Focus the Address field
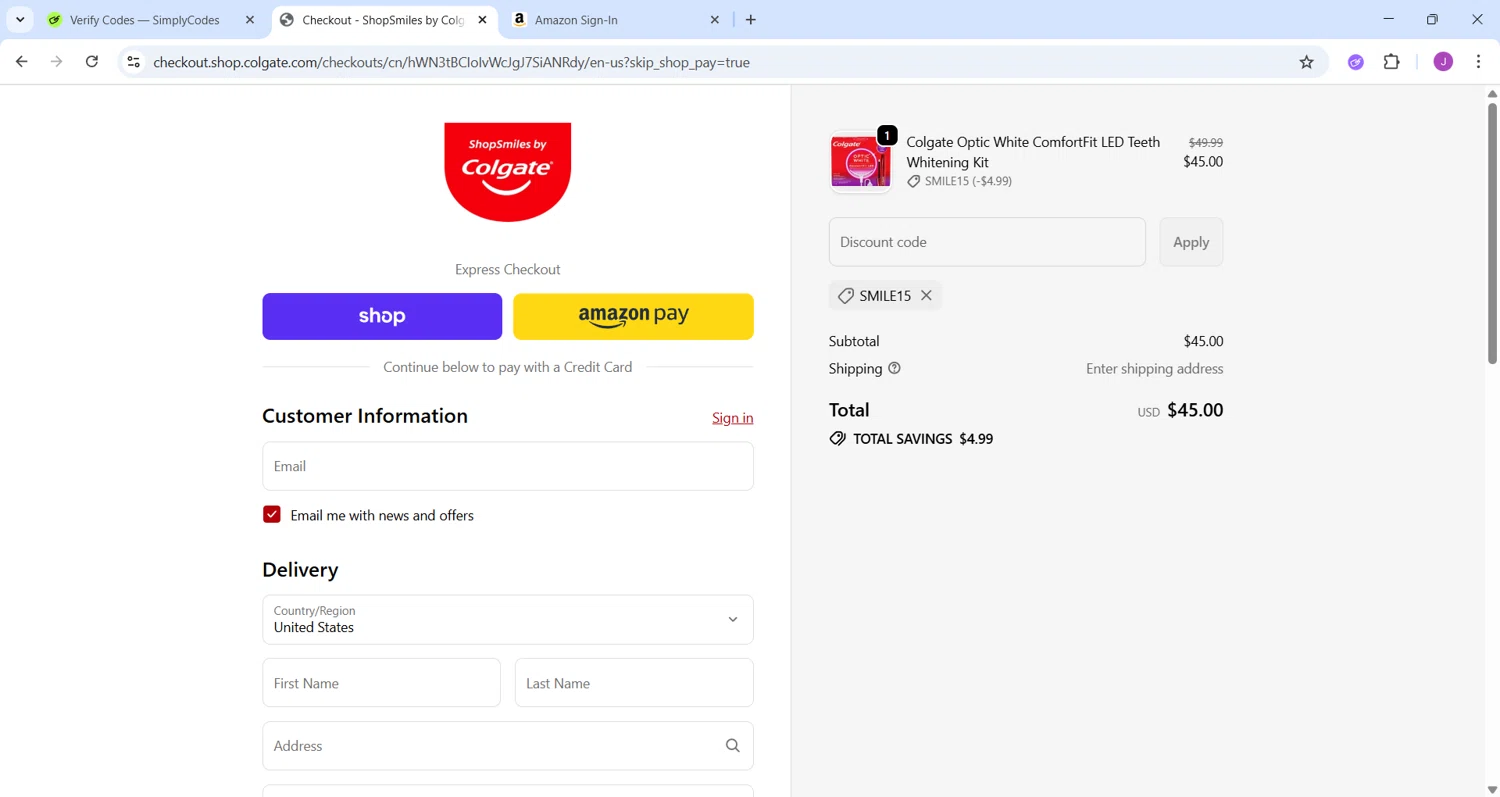This screenshot has width=1500, height=797. coord(508,746)
